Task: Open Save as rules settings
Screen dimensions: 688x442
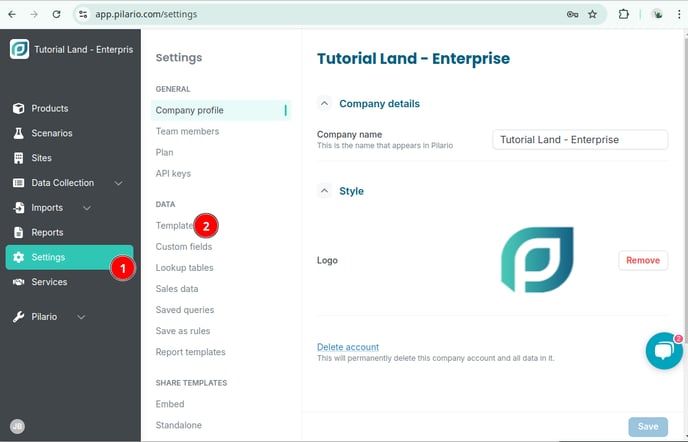Action: click(x=183, y=331)
